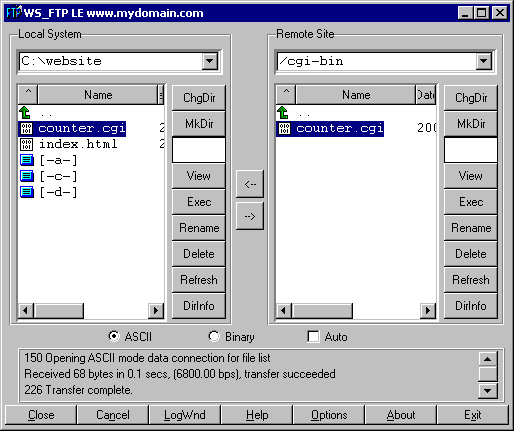Image resolution: width=514 pixels, height=431 pixels.
Task: Select the [-d-] drive icon
Action: tap(27, 192)
